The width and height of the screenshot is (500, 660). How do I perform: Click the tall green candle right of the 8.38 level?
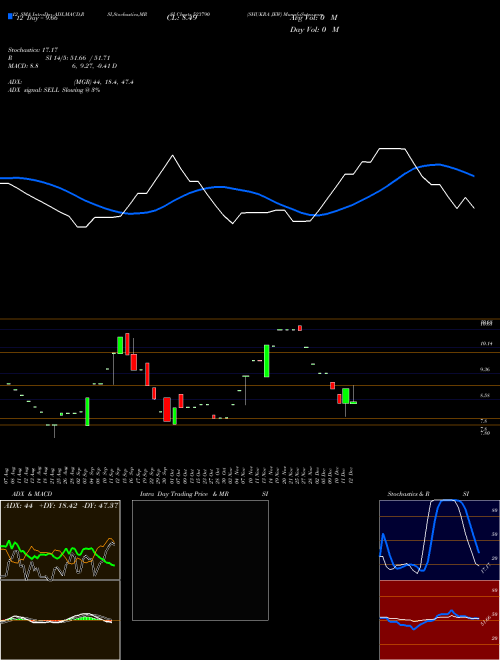tap(346, 396)
